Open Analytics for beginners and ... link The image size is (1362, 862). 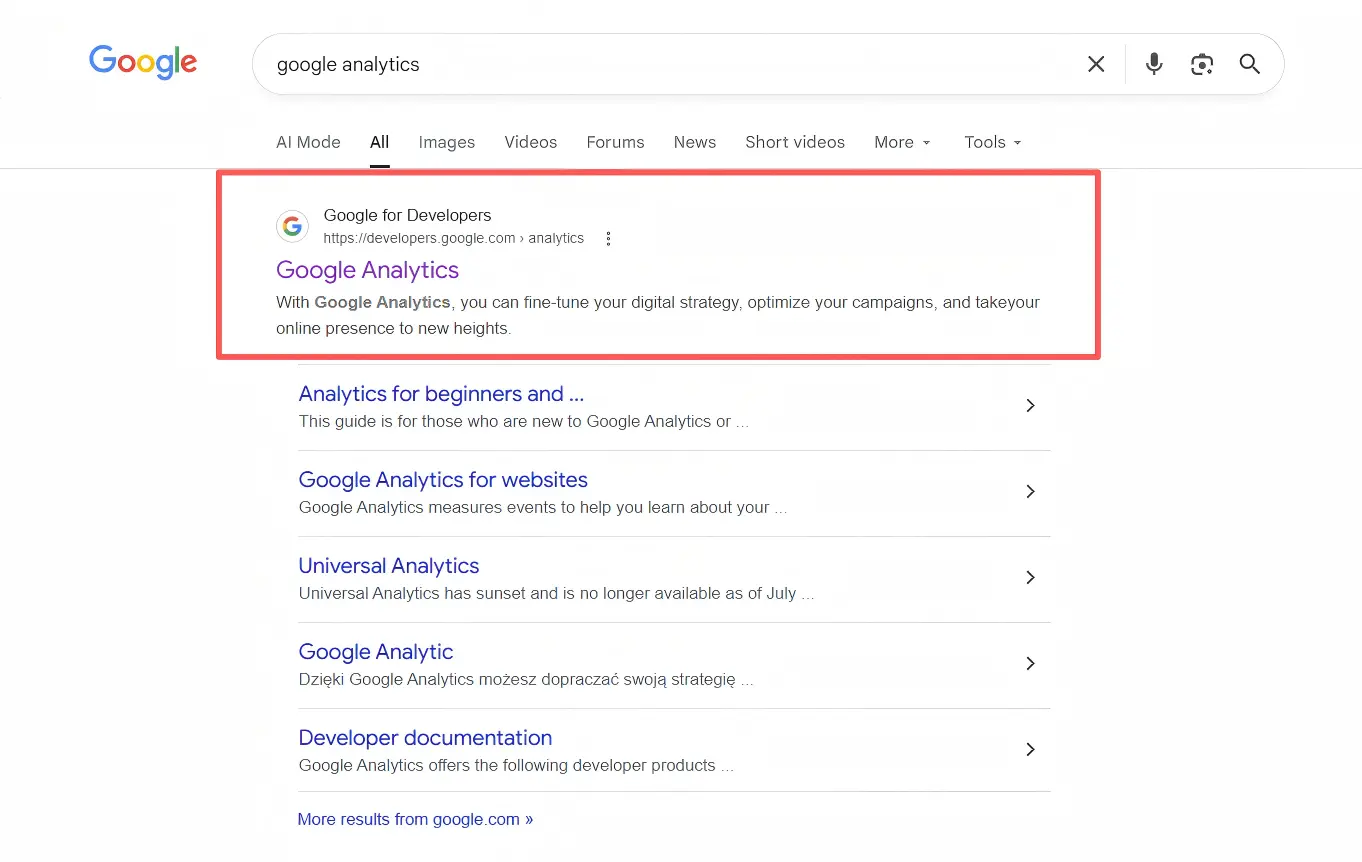coord(441,393)
